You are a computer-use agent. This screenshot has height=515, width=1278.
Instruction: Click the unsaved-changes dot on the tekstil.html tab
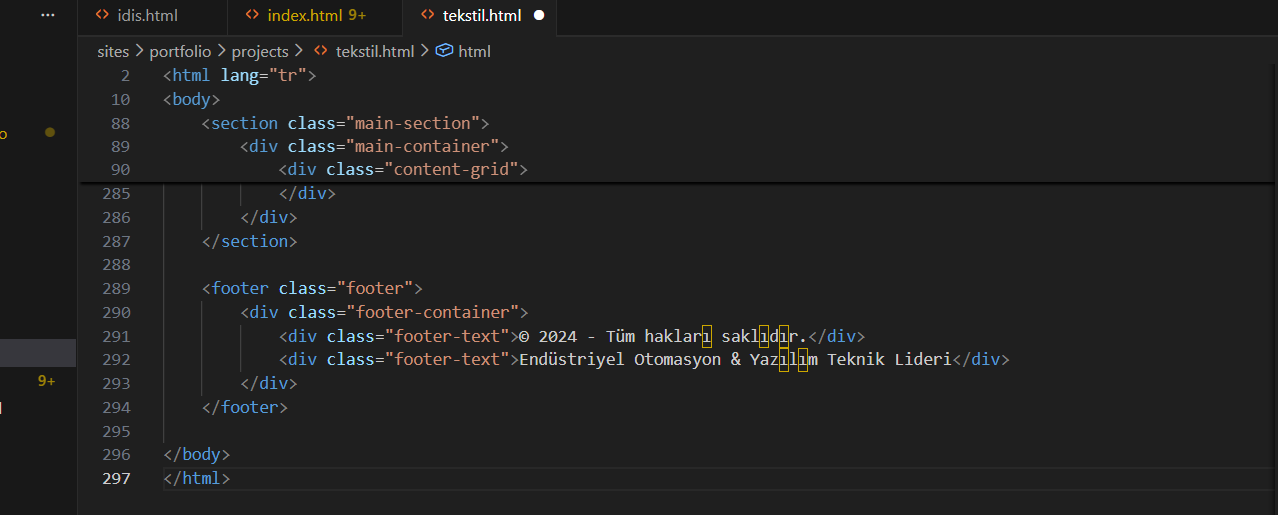coord(539,16)
